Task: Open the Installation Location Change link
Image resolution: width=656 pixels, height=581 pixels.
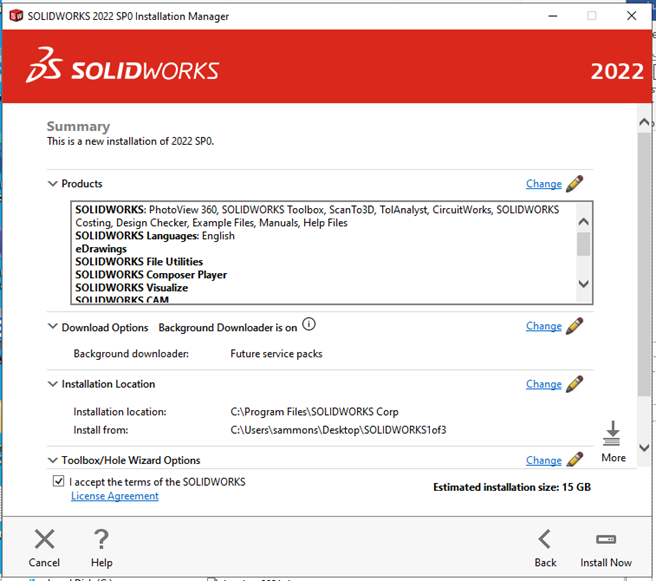Action: tap(543, 384)
